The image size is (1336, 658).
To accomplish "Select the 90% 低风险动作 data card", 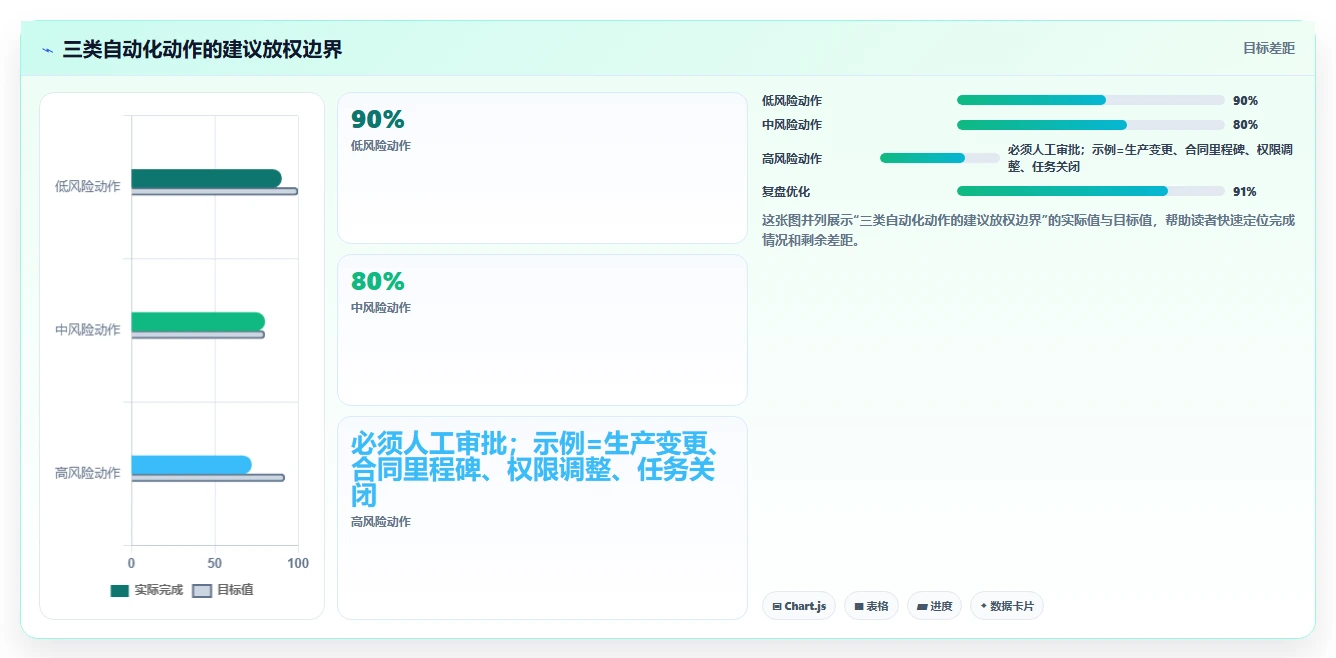I will pyautogui.click(x=542, y=168).
